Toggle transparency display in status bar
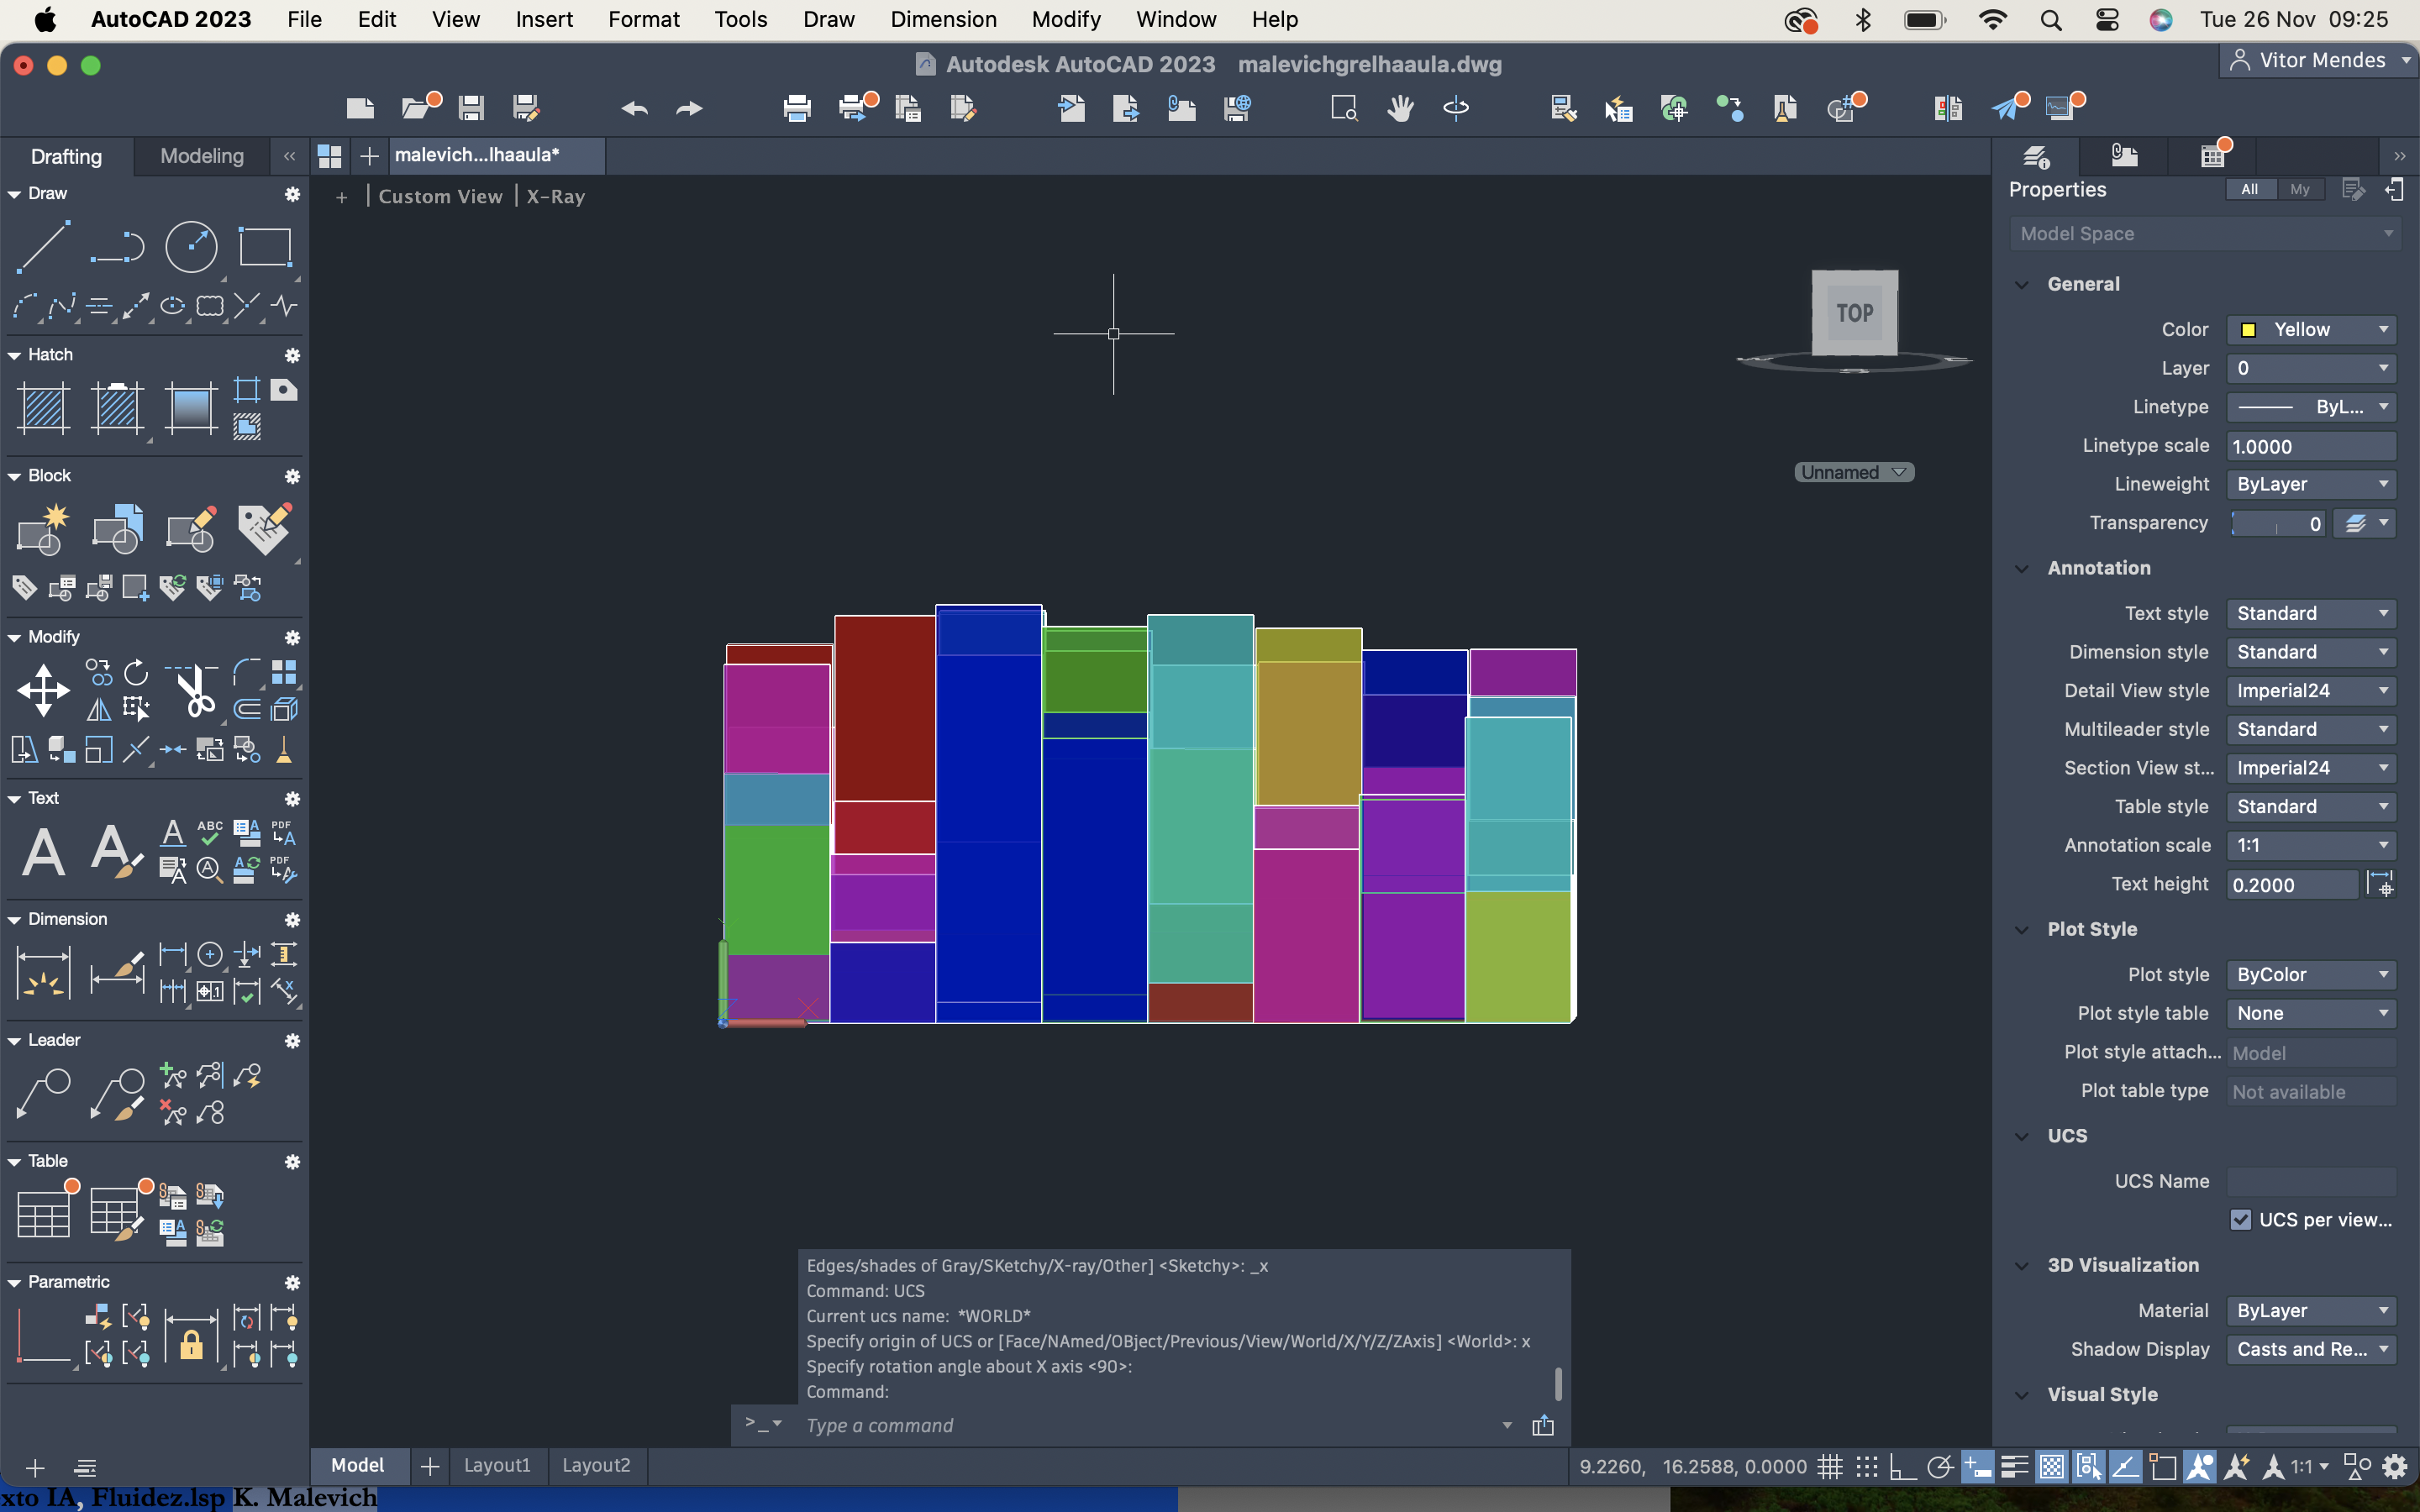 point(2051,1467)
